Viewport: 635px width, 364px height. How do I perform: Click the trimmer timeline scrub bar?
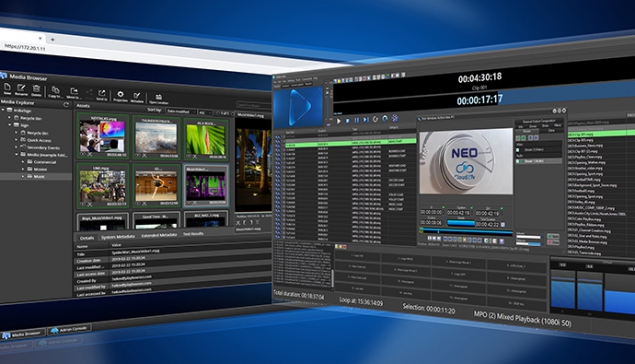(466, 232)
